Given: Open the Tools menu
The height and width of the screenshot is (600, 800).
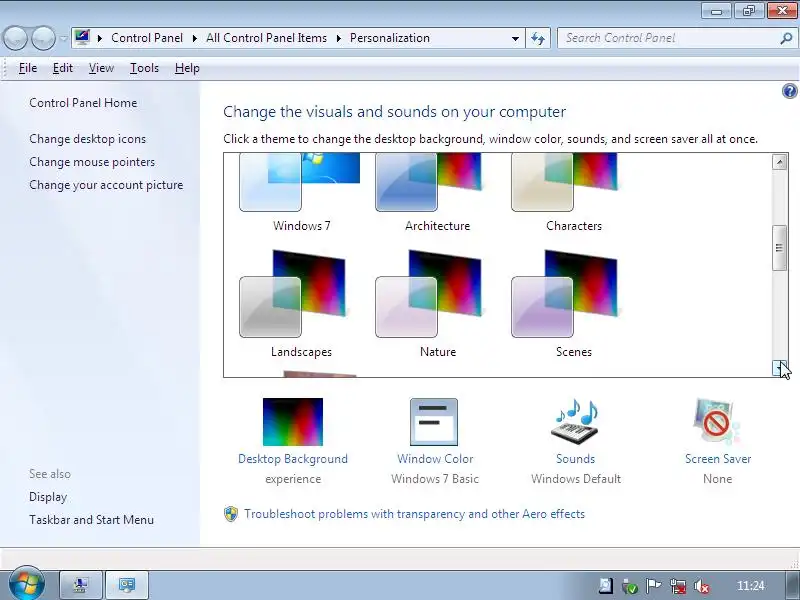Looking at the screenshot, I should 144,68.
